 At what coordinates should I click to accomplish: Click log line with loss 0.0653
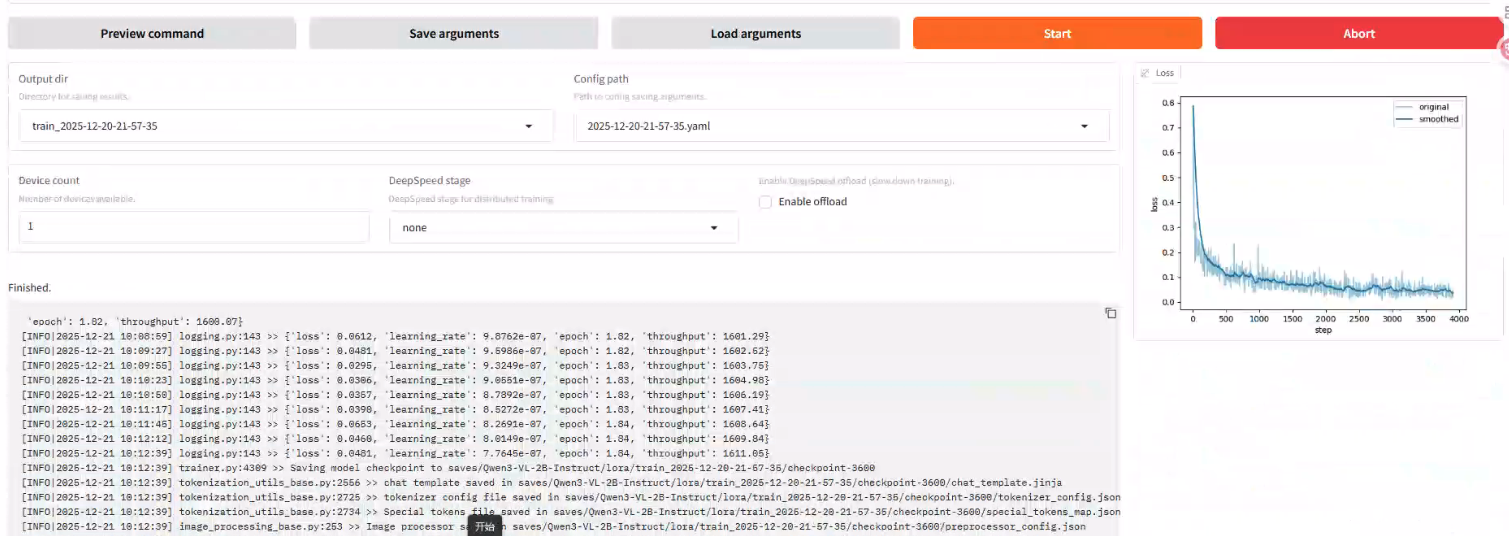[x=395, y=423]
